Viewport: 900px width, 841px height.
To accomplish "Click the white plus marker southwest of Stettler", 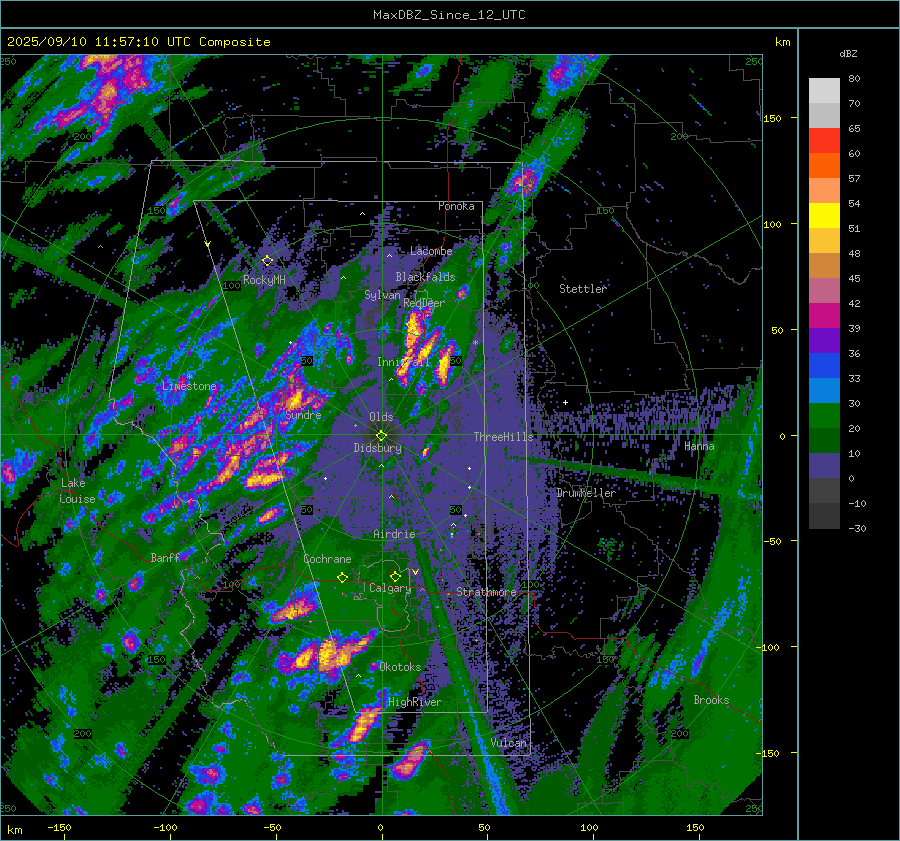I will [565, 402].
